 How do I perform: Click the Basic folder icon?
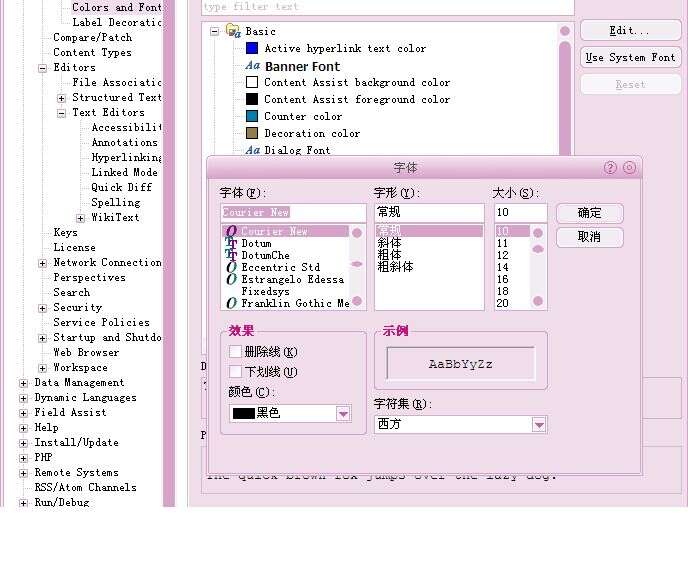point(233,31)
